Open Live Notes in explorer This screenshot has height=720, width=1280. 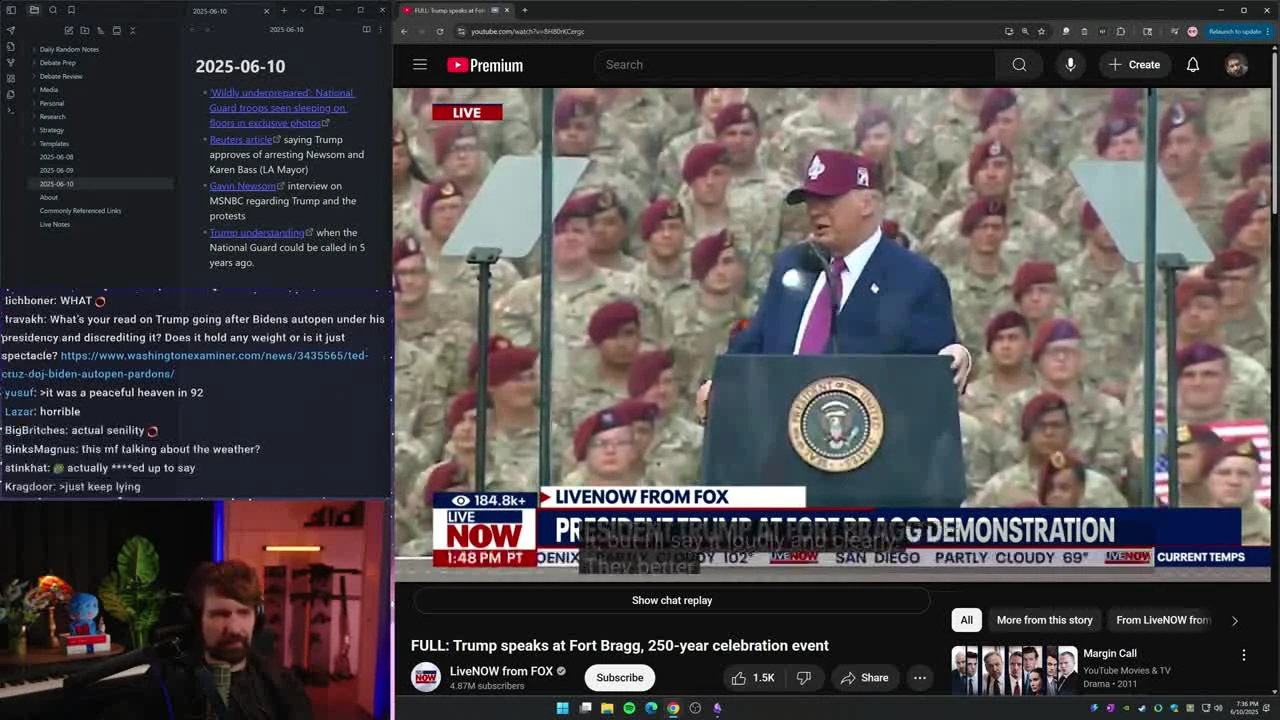[x=55, y=224]
